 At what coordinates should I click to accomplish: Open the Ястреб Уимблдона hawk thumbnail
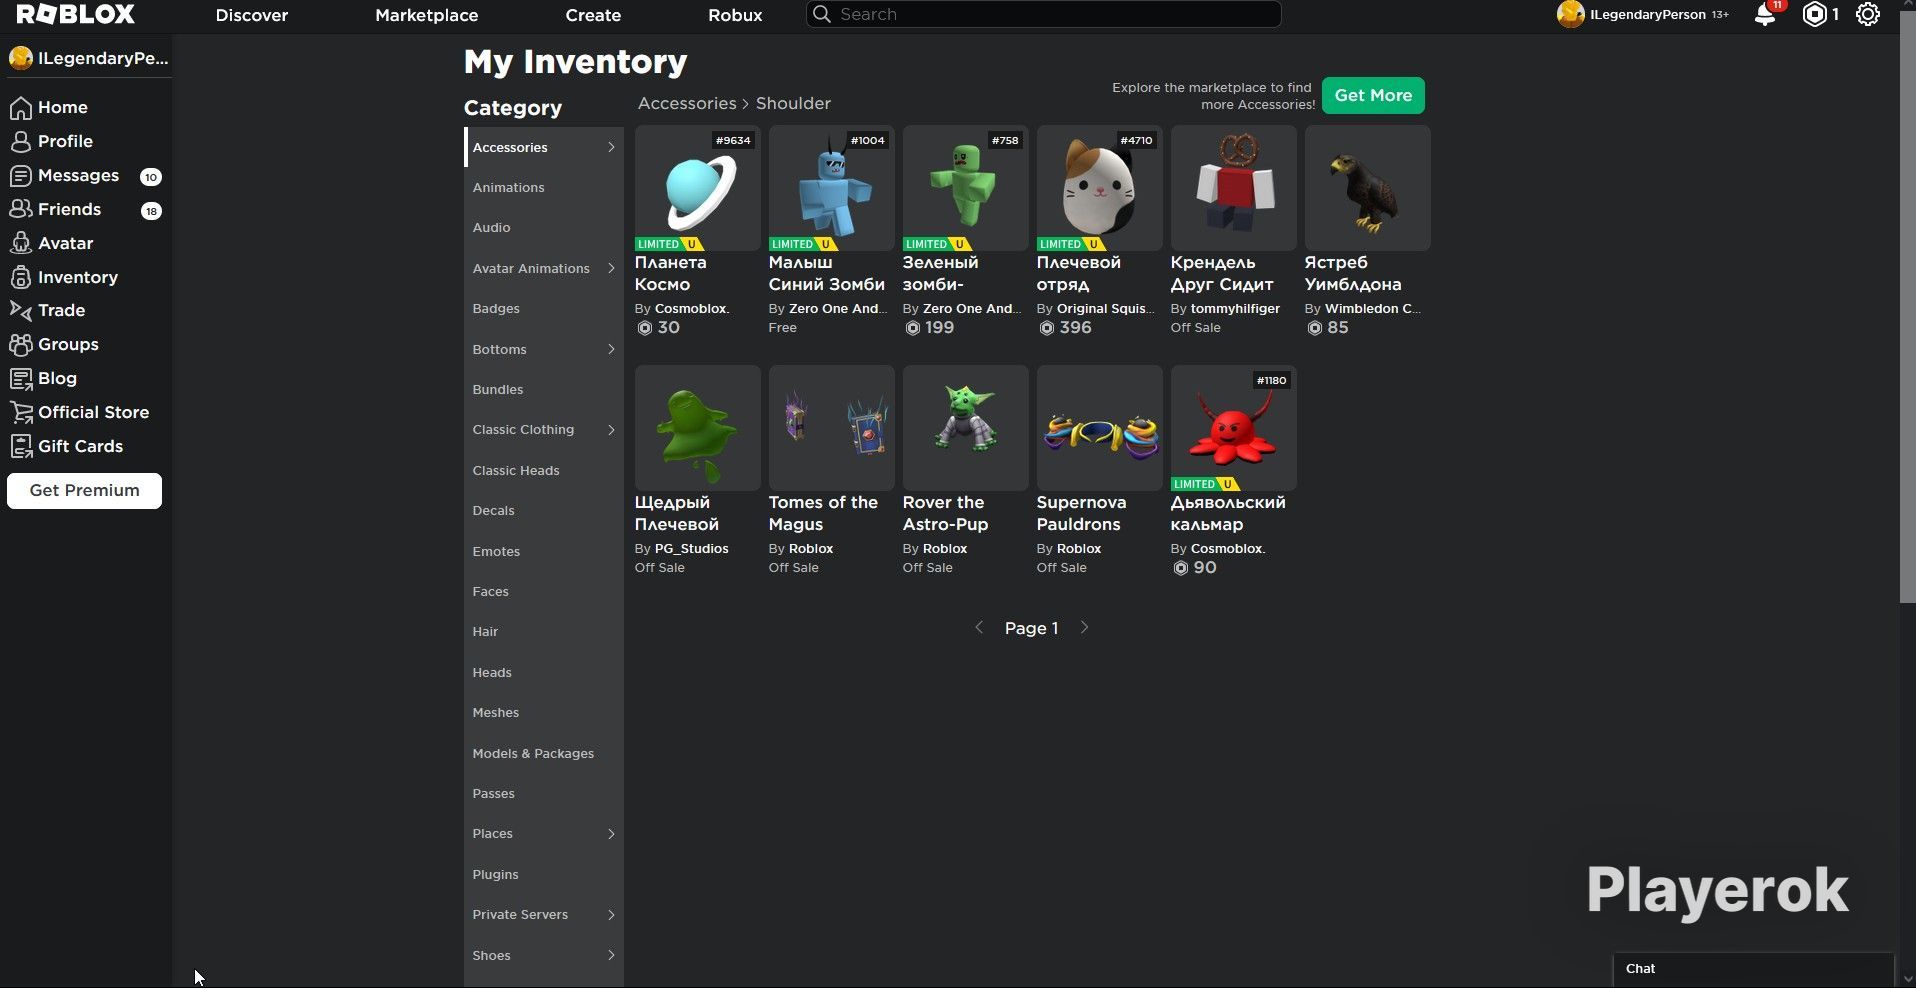pos(1368,188)
